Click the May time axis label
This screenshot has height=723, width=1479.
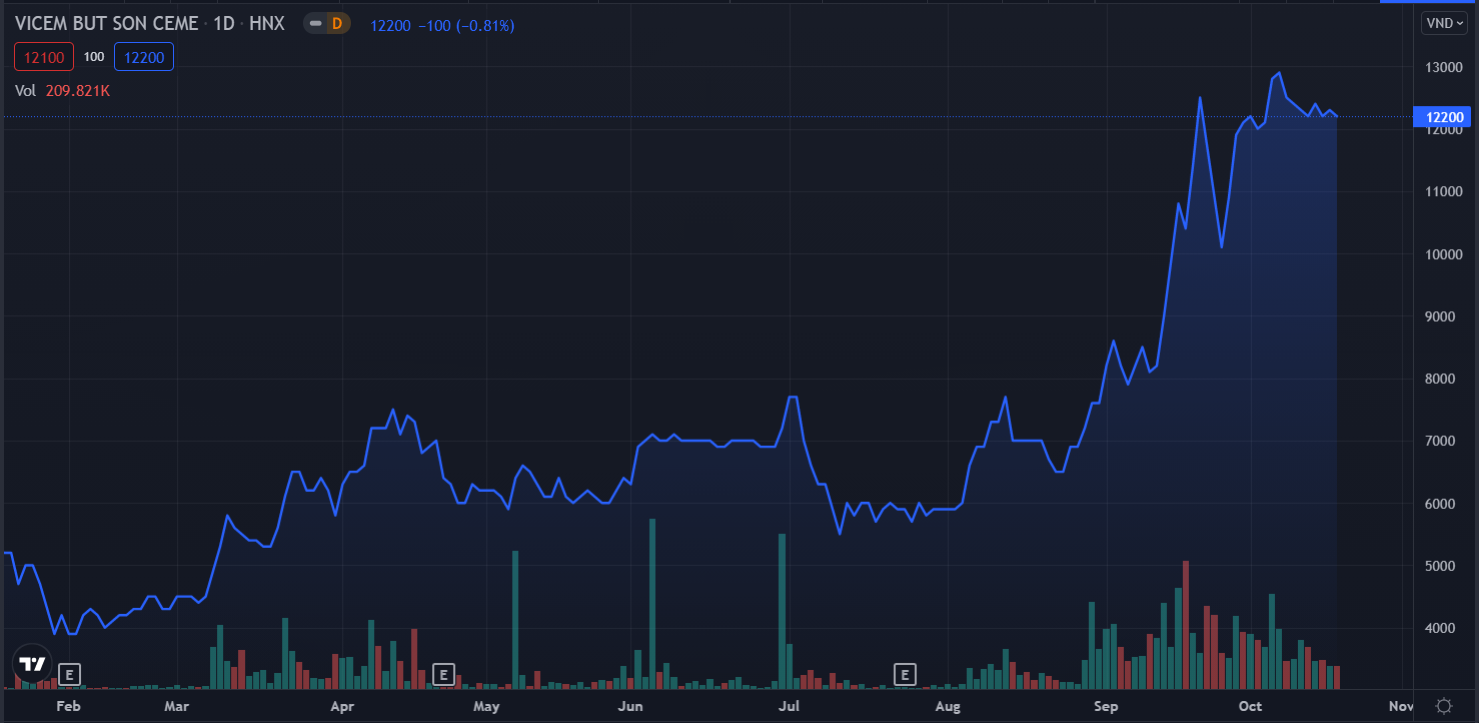pos(487,707)
